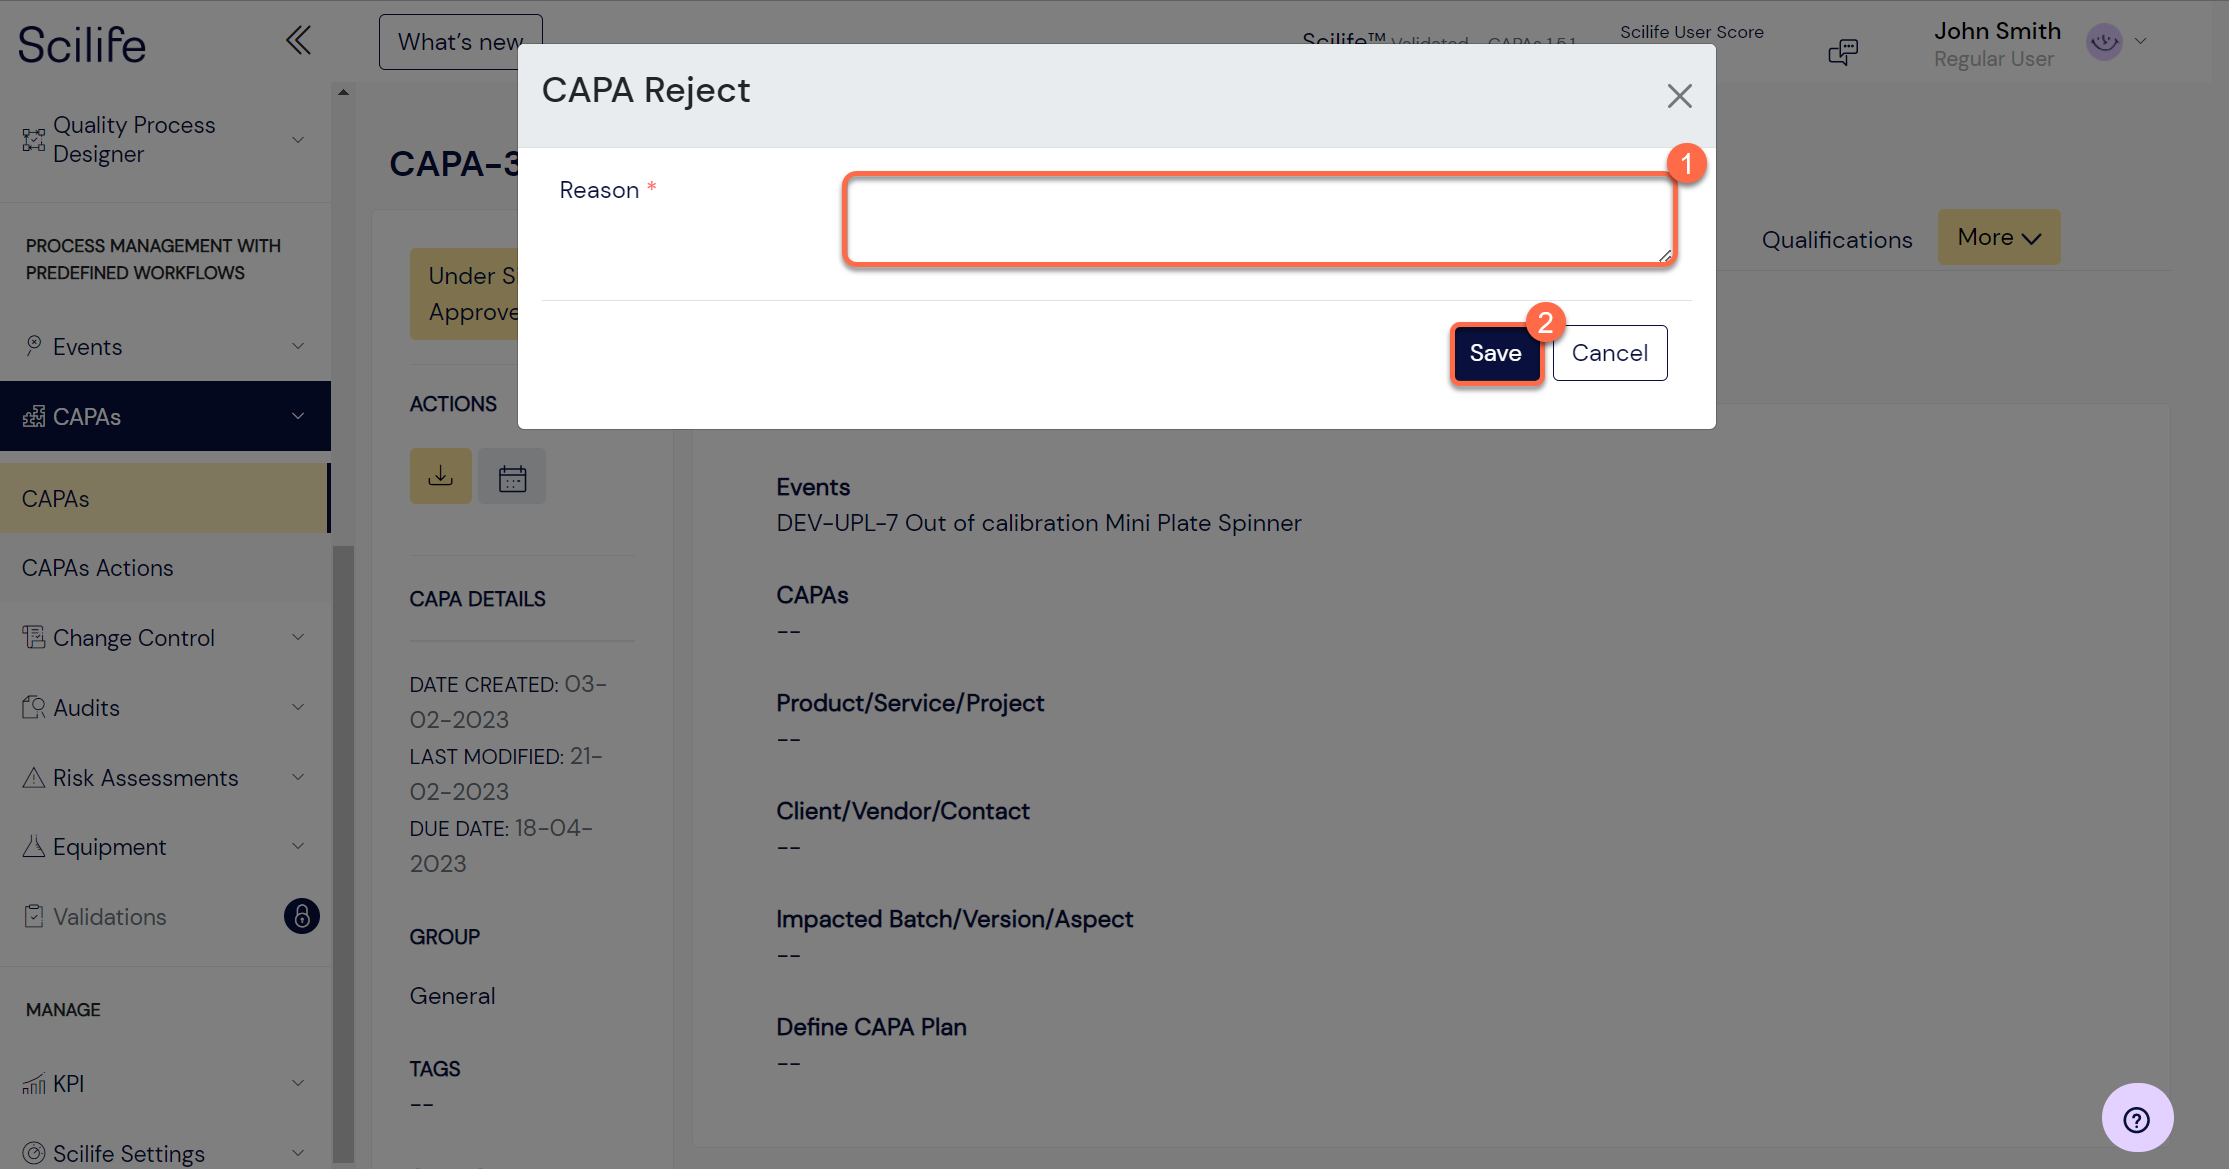This screenshot has height=1169, width=2229.
Task: Expand Quality Process Designer chevron
Action: click(x=298, y=140)
